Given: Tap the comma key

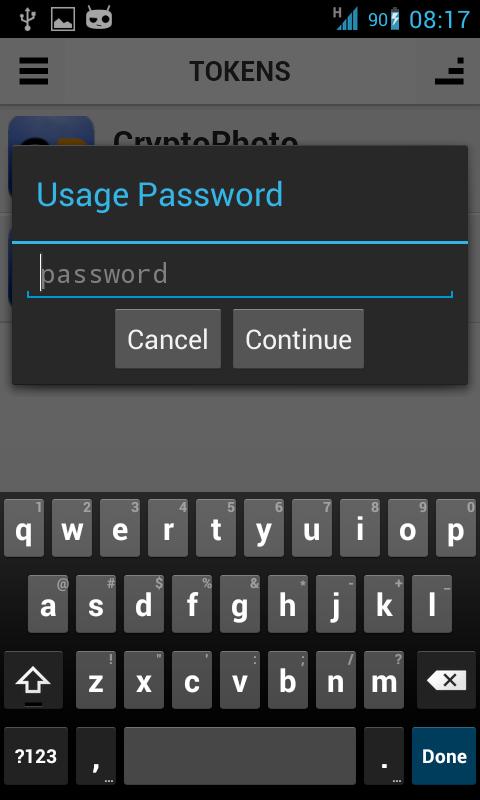Looking at the screenshot, I should pyautogui.click(x=96, y=756).
